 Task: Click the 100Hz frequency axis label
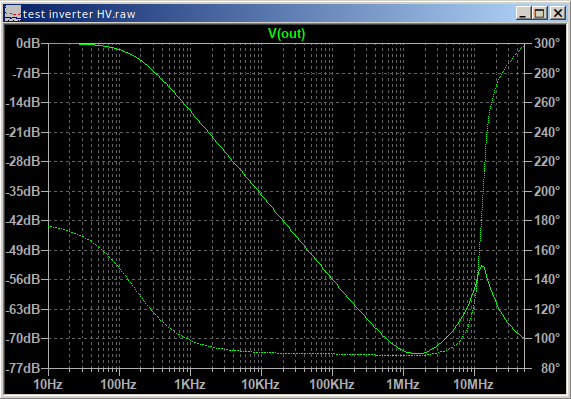tap(119, 384)
